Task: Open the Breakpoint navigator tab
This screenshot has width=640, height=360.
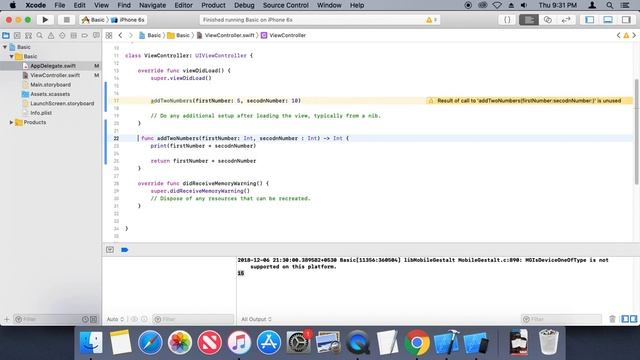Action: pos(84,36)
